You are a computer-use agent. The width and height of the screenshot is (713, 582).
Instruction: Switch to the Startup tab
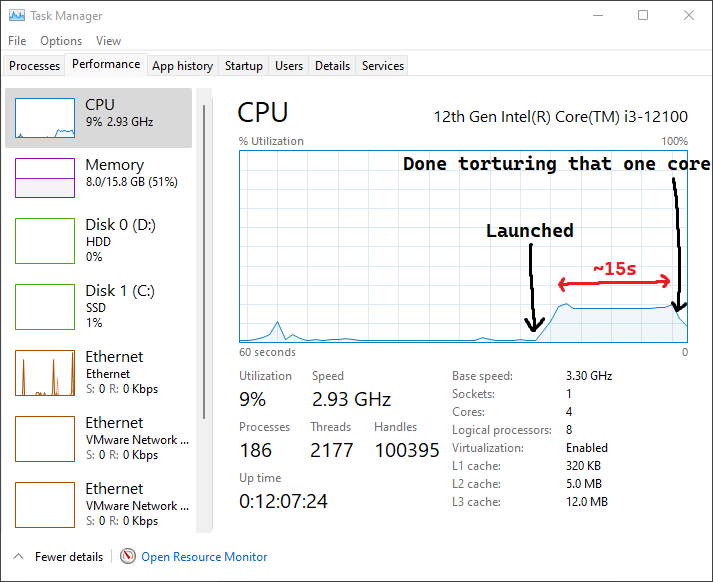(244, 66)
